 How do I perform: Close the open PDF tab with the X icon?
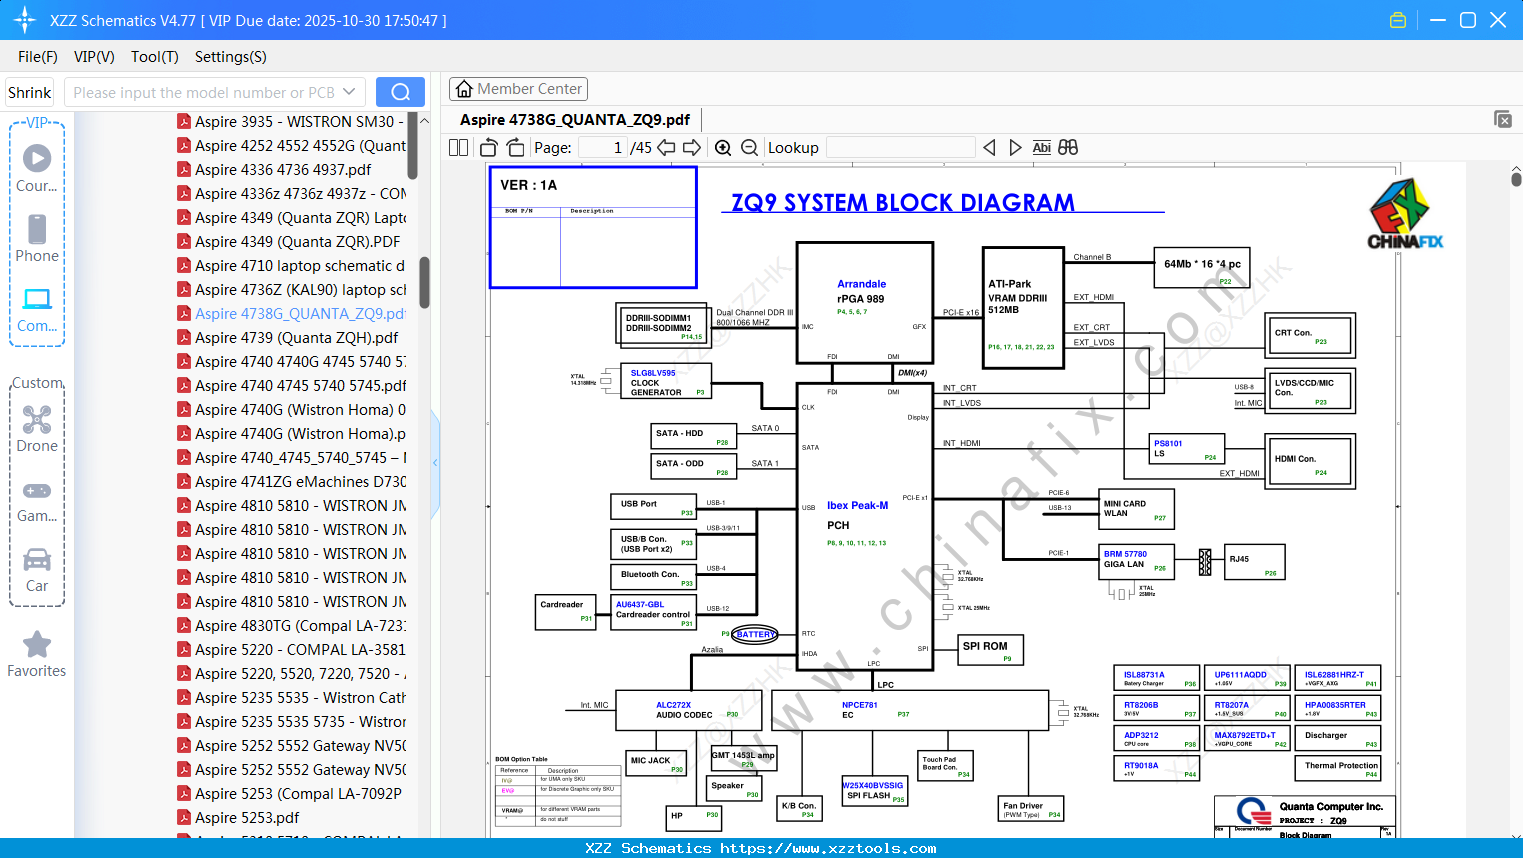[1503, 119]
